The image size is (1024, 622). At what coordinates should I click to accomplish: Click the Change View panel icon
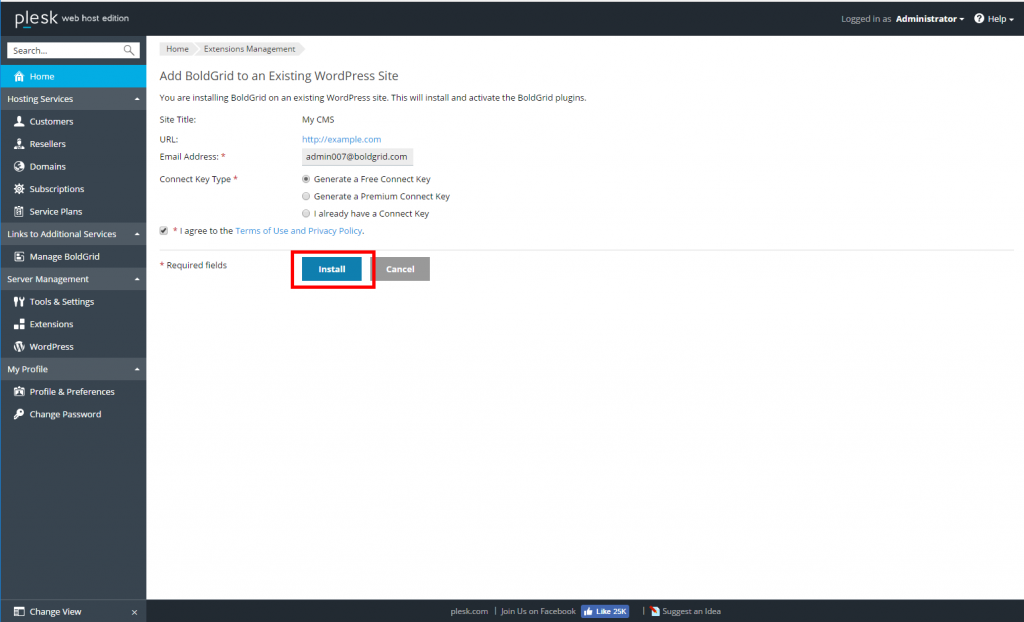coord(19,612)
